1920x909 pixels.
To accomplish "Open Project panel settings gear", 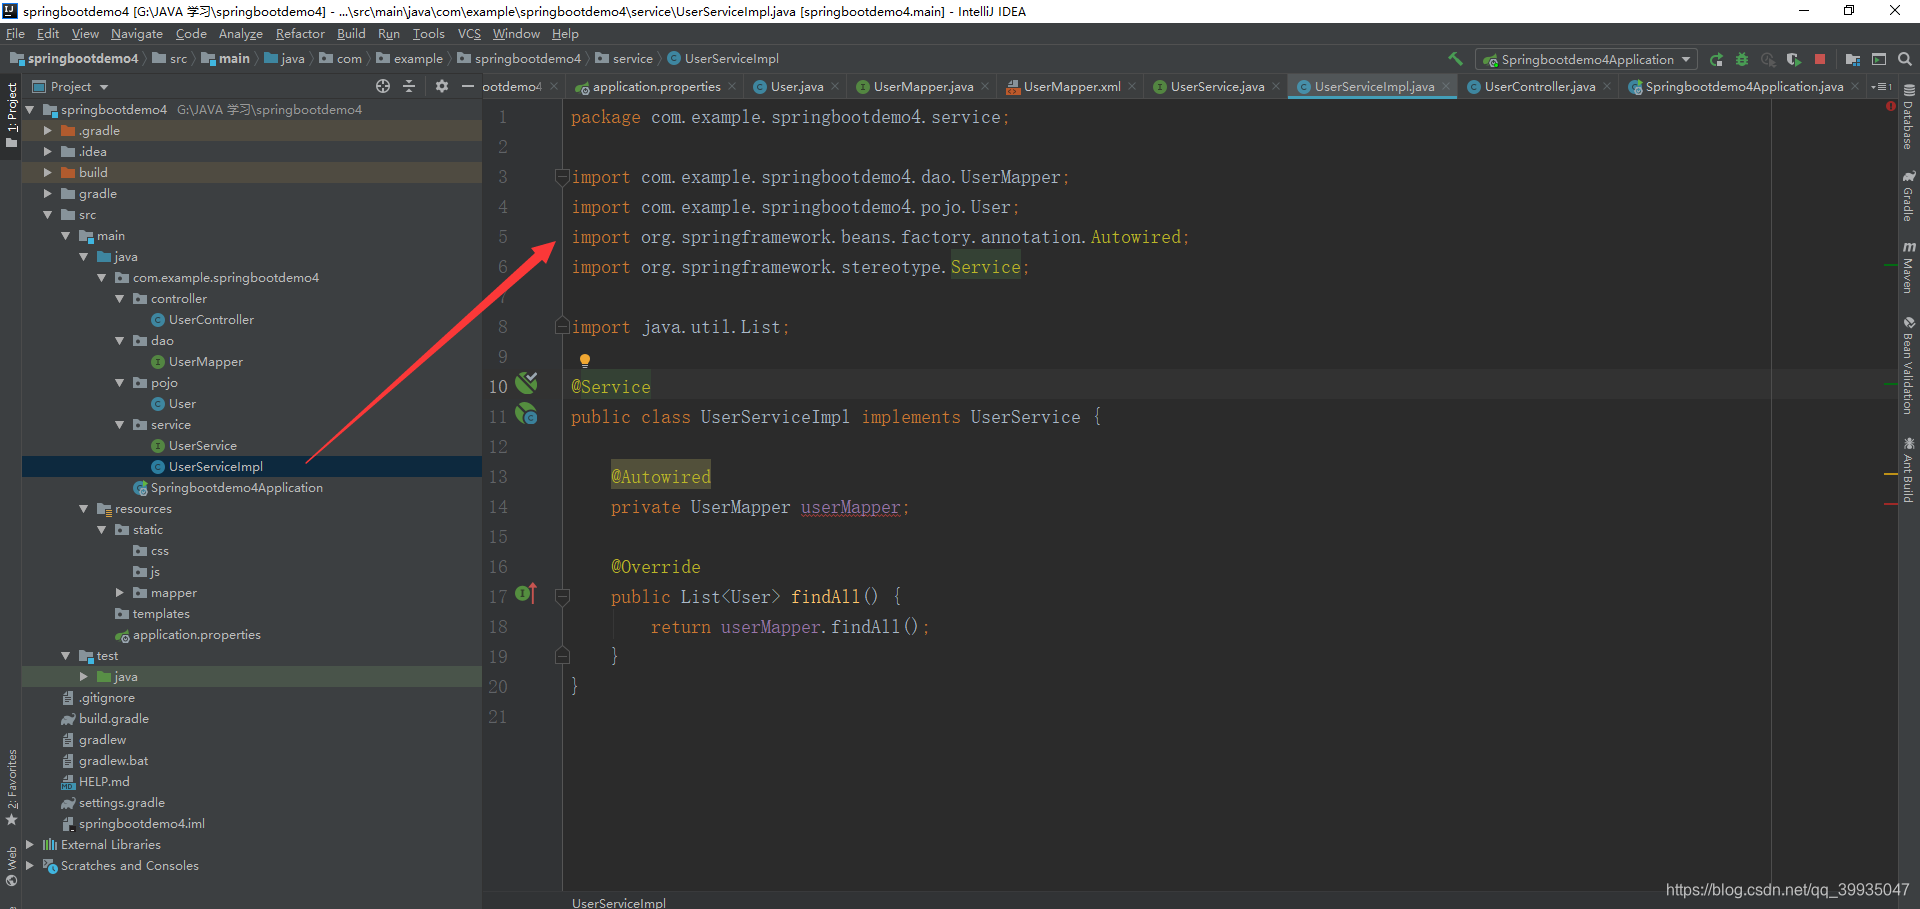I will pos(442,86).
